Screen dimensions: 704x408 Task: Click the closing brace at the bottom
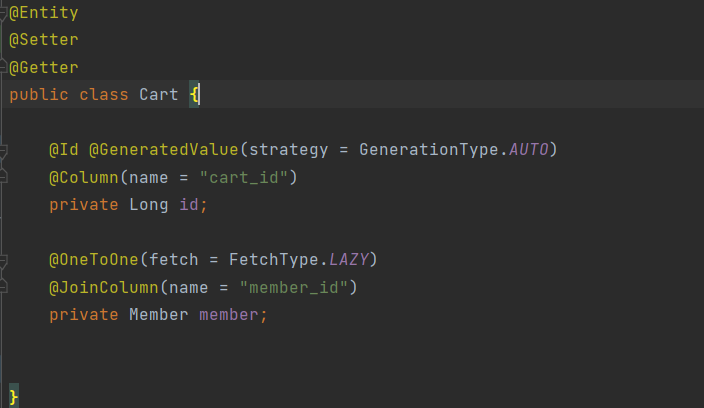[x=13, y=397]
